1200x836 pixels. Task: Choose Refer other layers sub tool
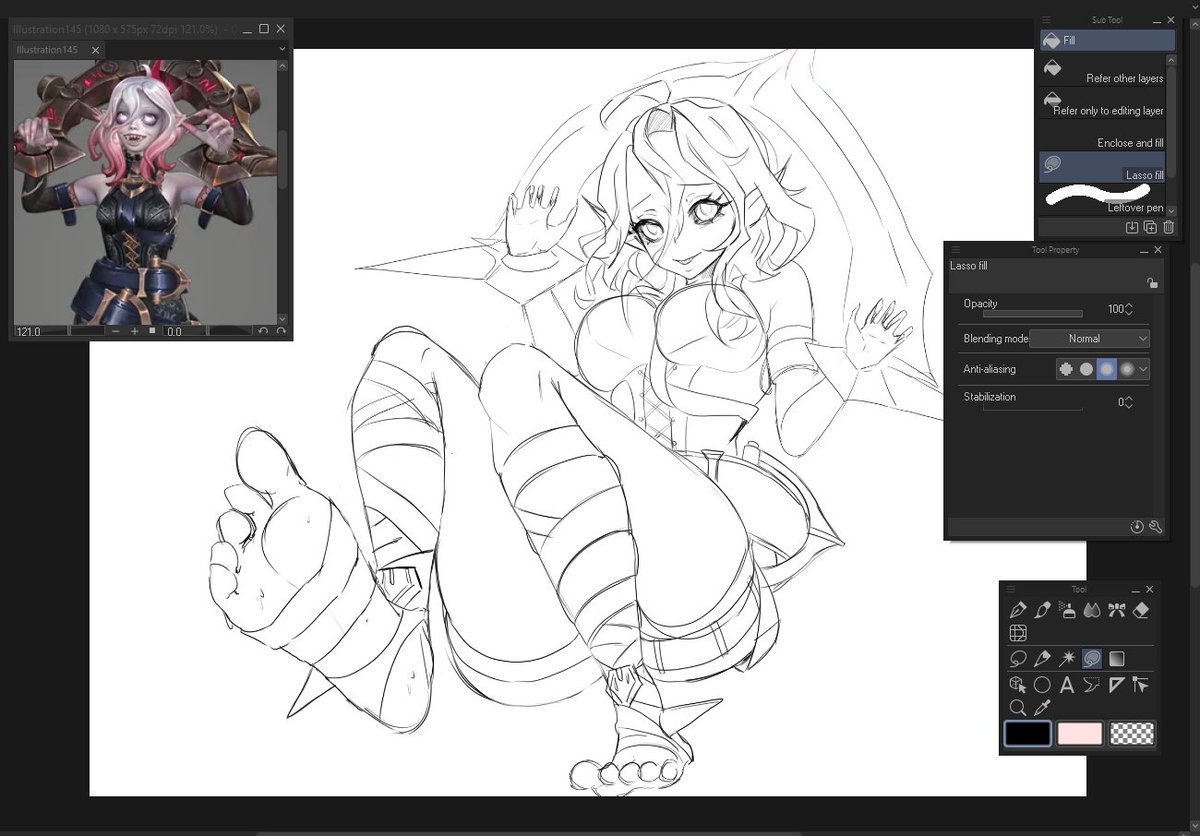coord(1103,71)
